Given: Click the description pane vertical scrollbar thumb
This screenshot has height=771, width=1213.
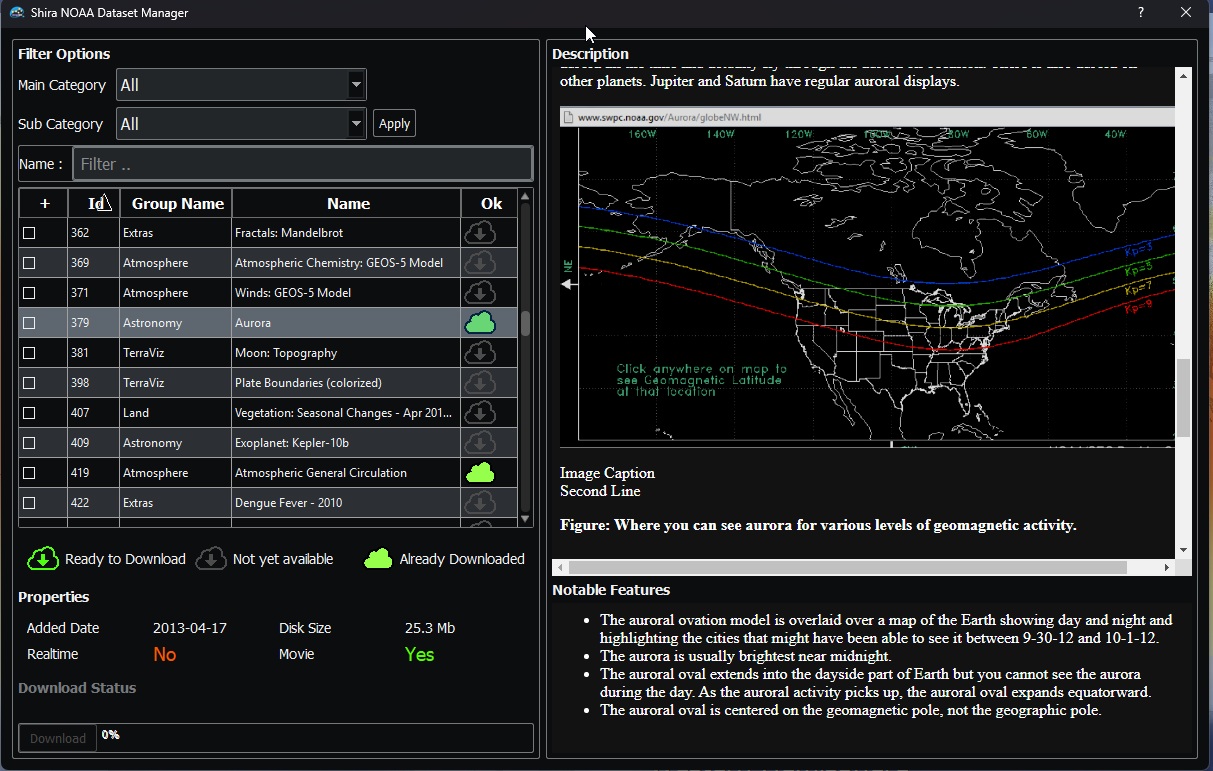Looking at the screenshot, I should [x=1184, y=398].
